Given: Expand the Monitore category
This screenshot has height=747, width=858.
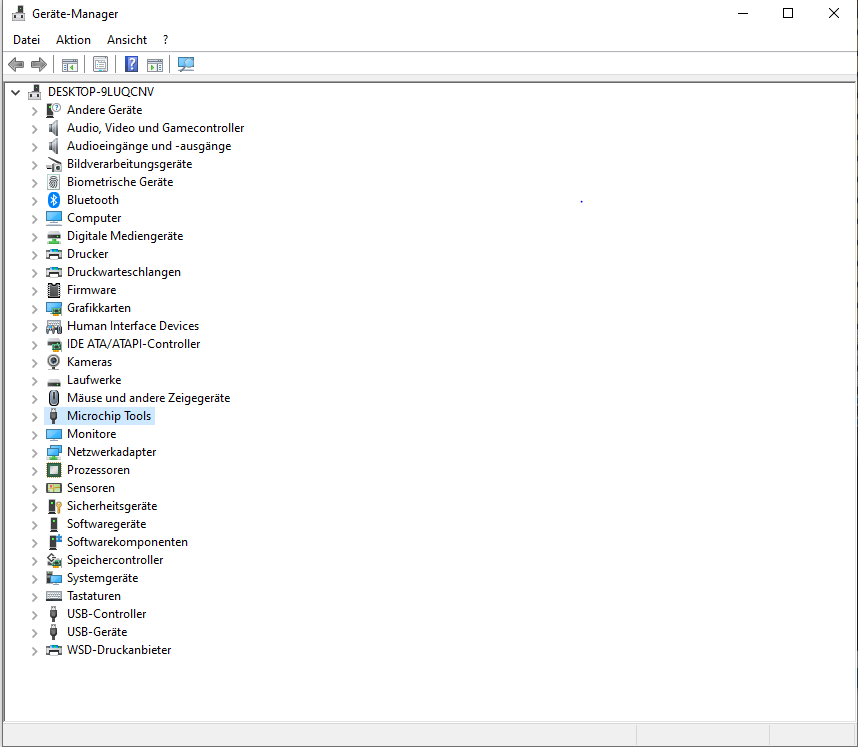Looking at the screenshot, I should click(34, 435).
